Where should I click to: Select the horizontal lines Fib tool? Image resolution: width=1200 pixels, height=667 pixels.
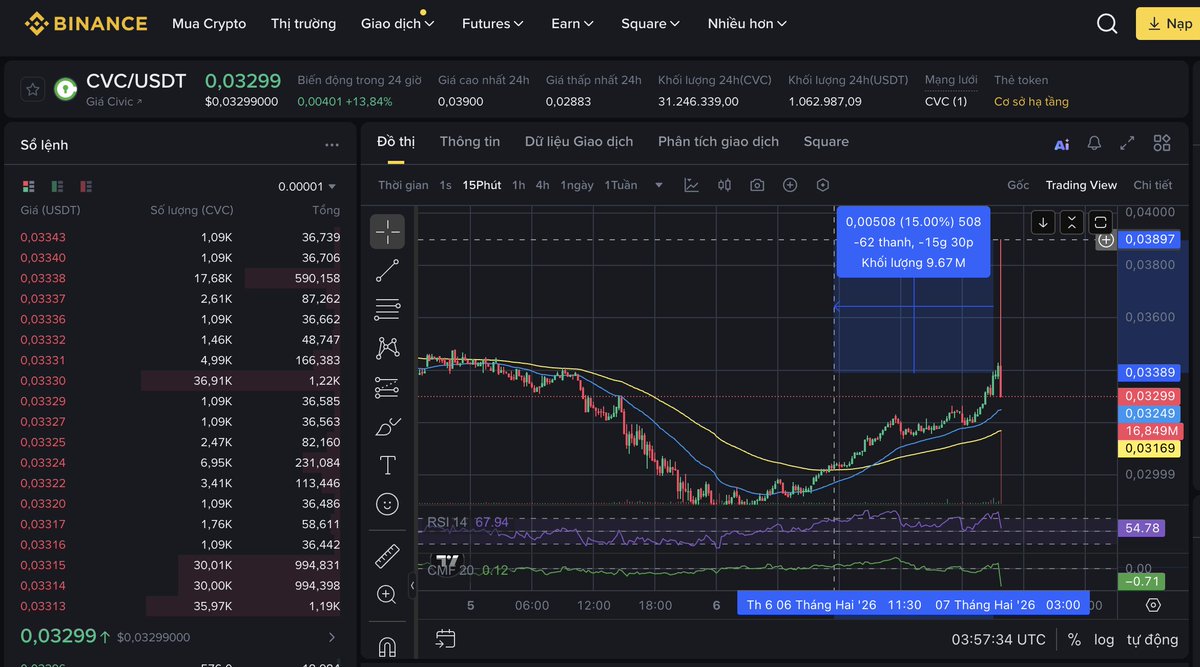click(x=387, y=309)
